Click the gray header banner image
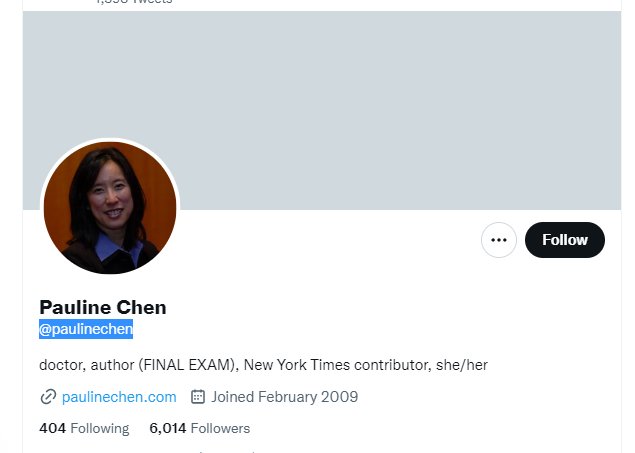Screen dimensions: 635x453 click(322, 110)
